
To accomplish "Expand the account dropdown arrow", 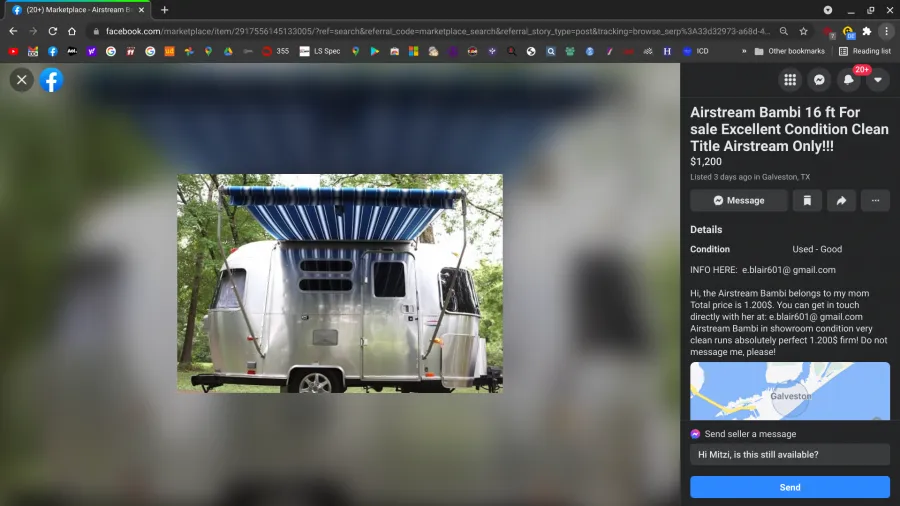I will click(878, 80).
